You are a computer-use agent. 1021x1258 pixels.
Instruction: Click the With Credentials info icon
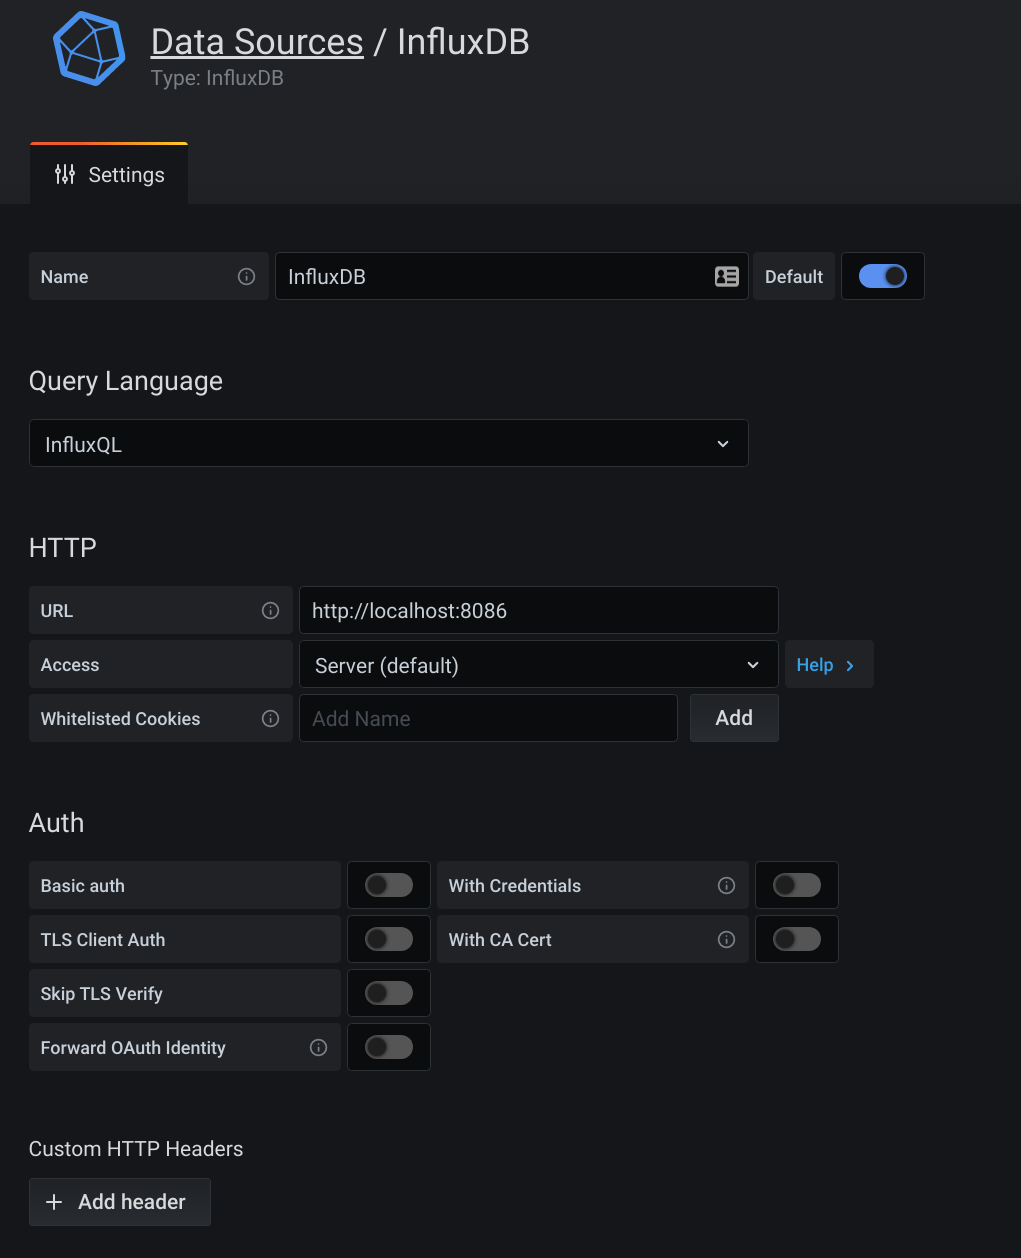click(726, 885)
